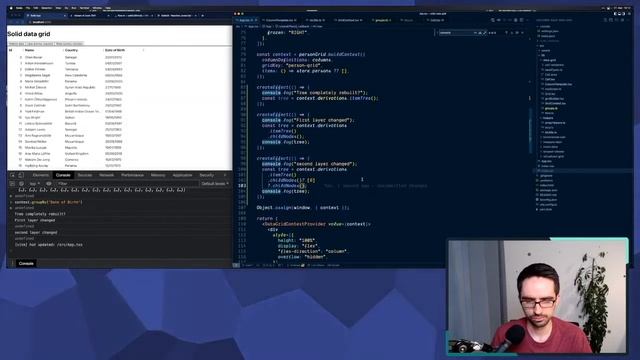Collapse the data-grid folder in Explorer
The height and width of the screenshot is (360, 640).
[549, 60]
